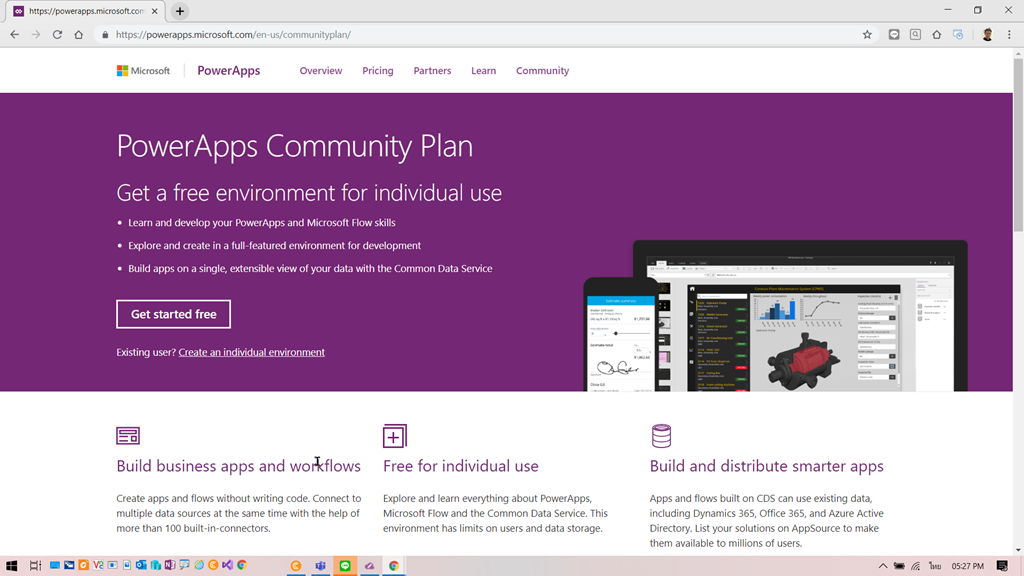The width and height of the screenshot is (1024, 576).
Task: Click the database cylinder icon
Action: click(x=661, y=436)
